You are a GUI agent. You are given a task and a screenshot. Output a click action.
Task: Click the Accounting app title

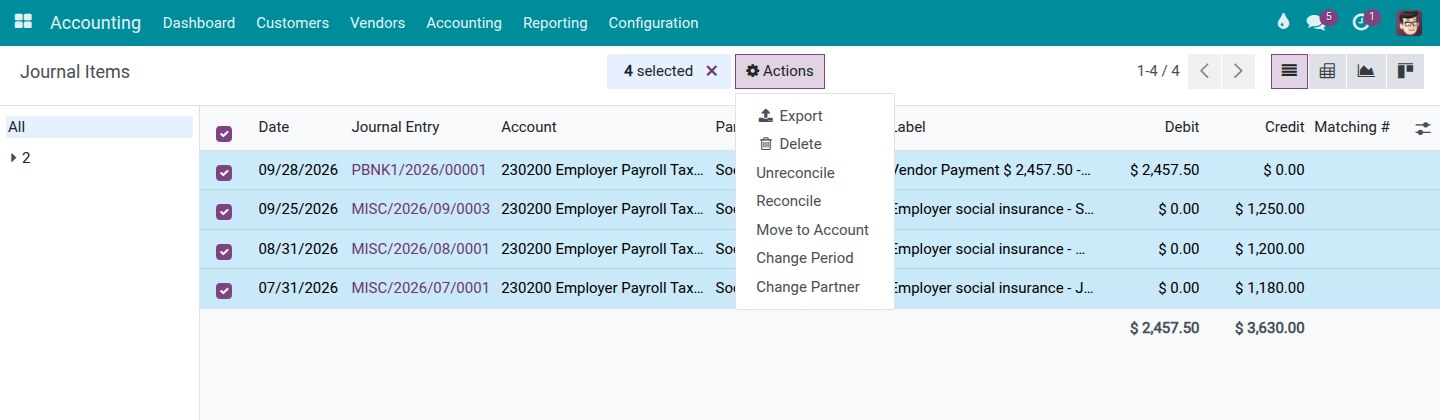pos(95,22)
